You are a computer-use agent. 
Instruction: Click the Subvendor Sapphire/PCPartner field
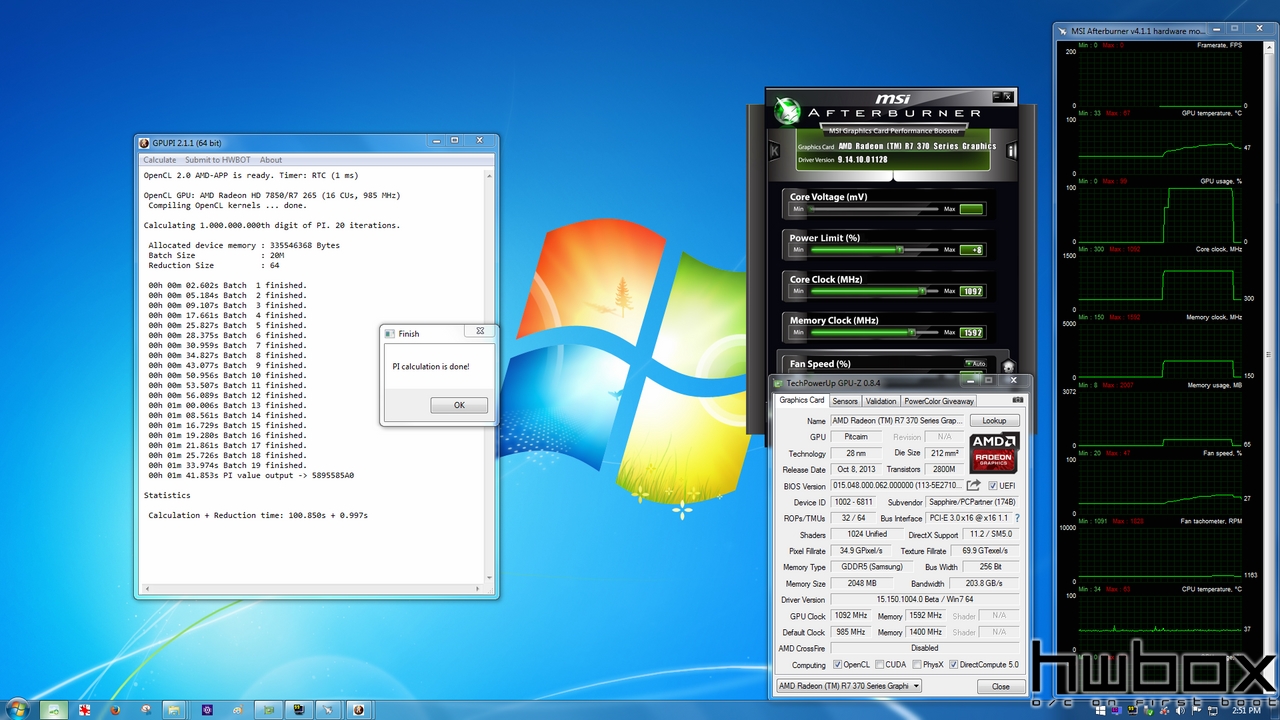972,502
